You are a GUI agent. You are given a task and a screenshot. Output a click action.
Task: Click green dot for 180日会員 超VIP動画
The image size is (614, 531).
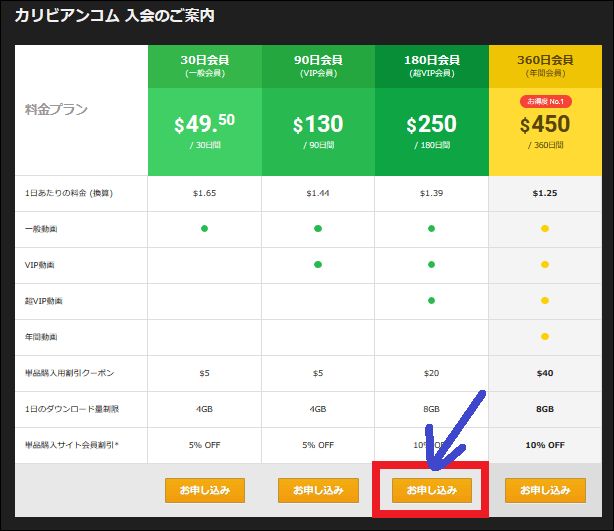coord(431,301)
